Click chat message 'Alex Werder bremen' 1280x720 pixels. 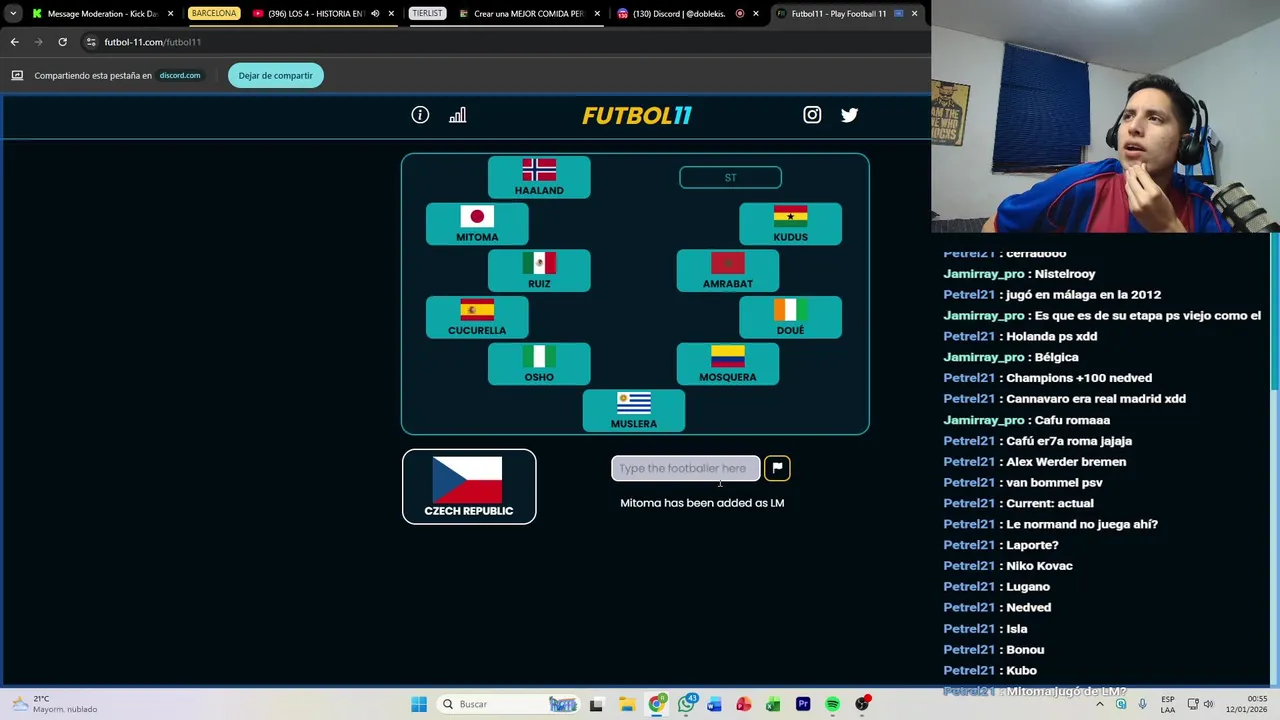click(x=1066, y=462)
